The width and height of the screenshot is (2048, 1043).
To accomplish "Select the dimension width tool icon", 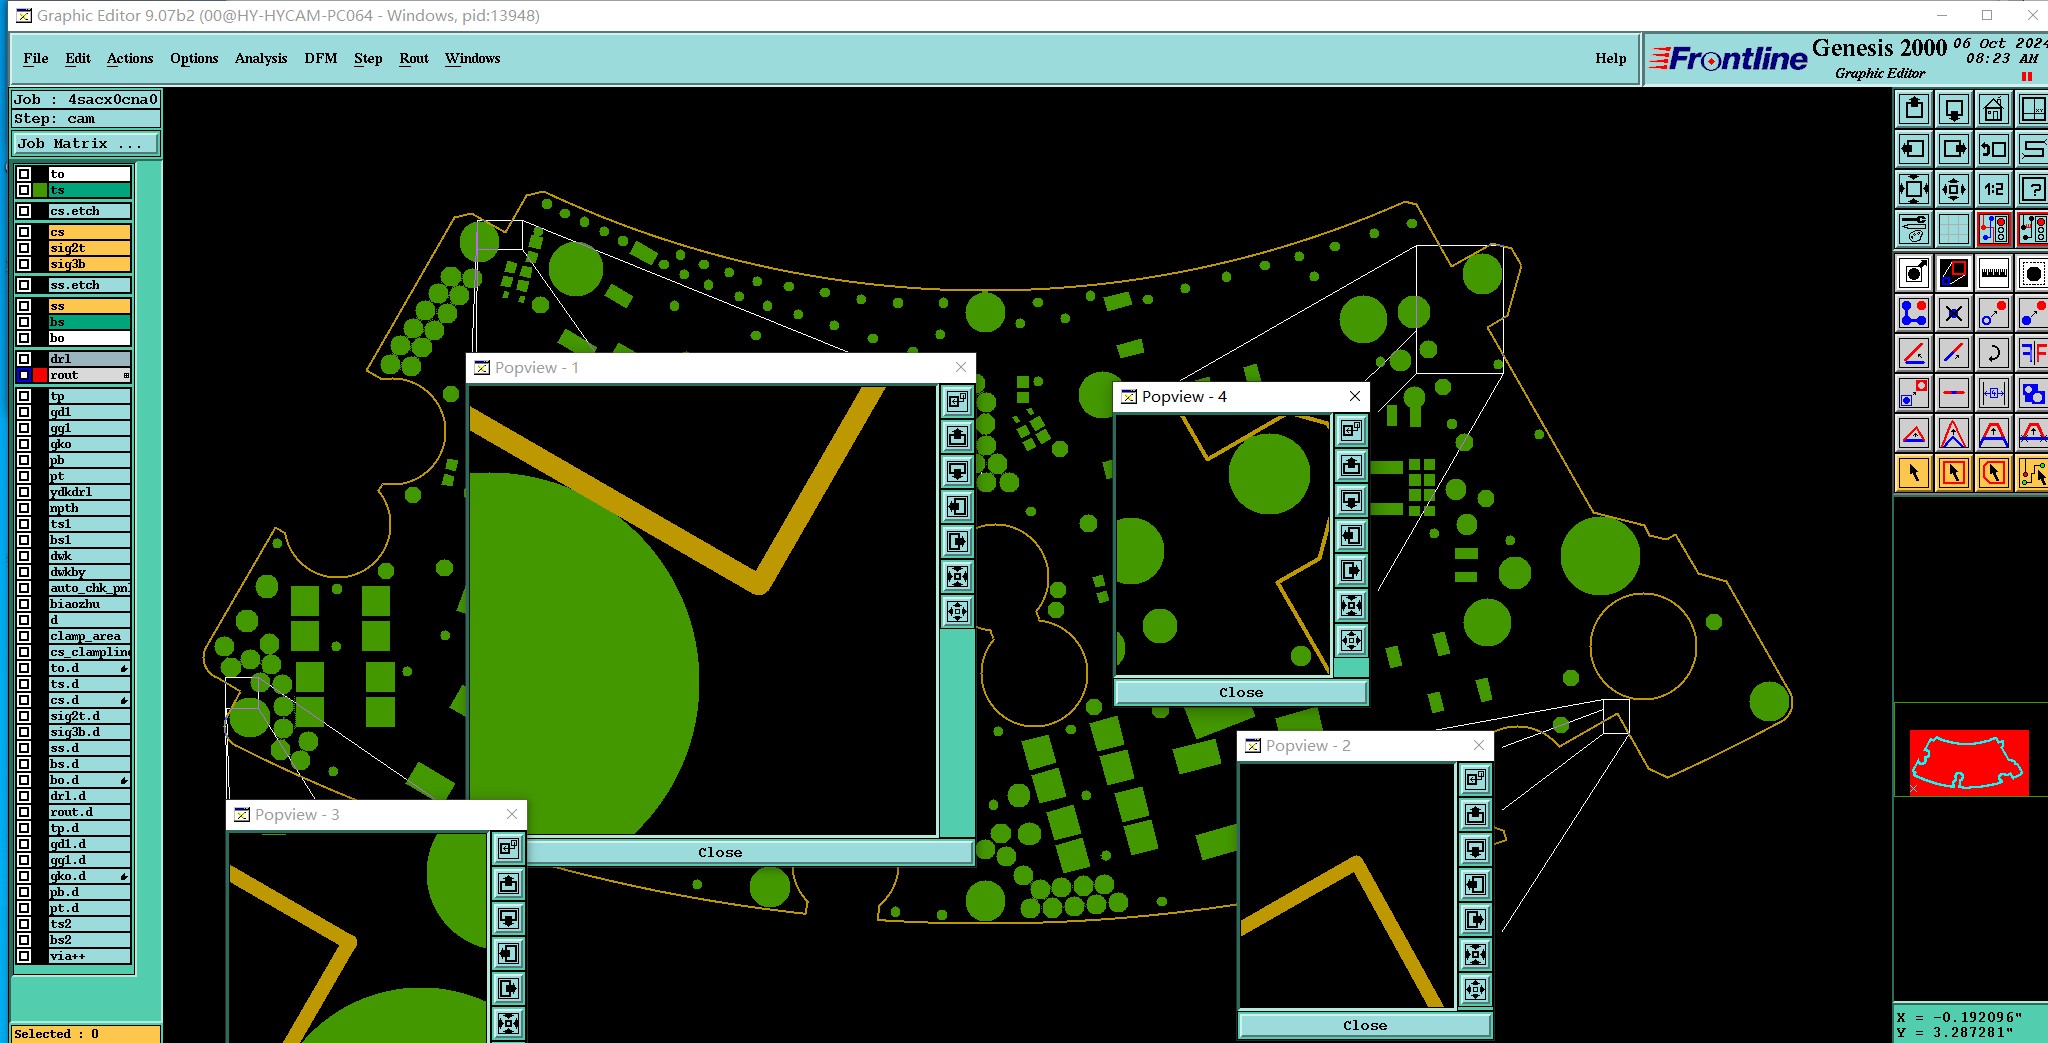I will [x=1994, y=393].
